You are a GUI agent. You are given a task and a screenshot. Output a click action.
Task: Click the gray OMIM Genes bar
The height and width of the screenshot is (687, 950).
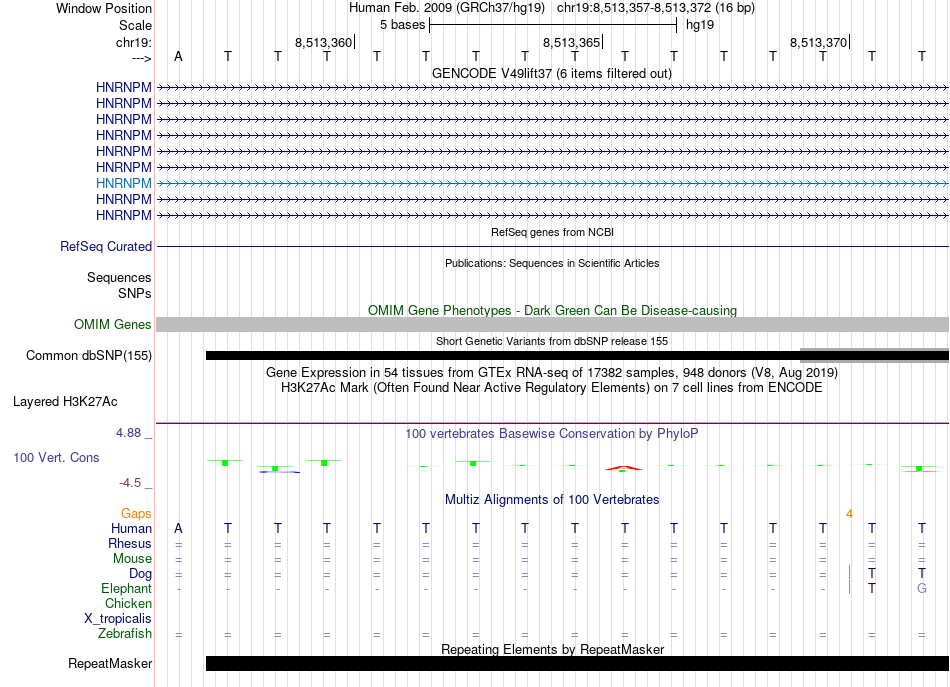point(553,325)
